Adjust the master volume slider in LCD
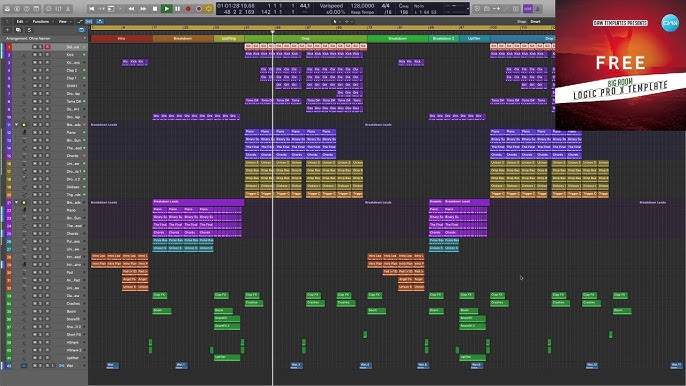Image resolution: width=686 pixels, height=386 pixels. (455, 6)
